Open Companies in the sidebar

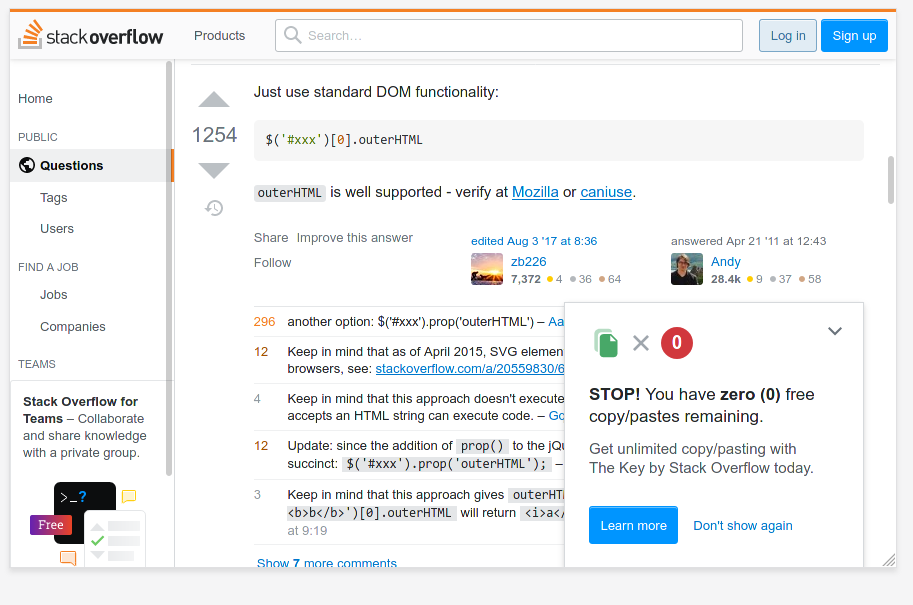tap(73, 327)
